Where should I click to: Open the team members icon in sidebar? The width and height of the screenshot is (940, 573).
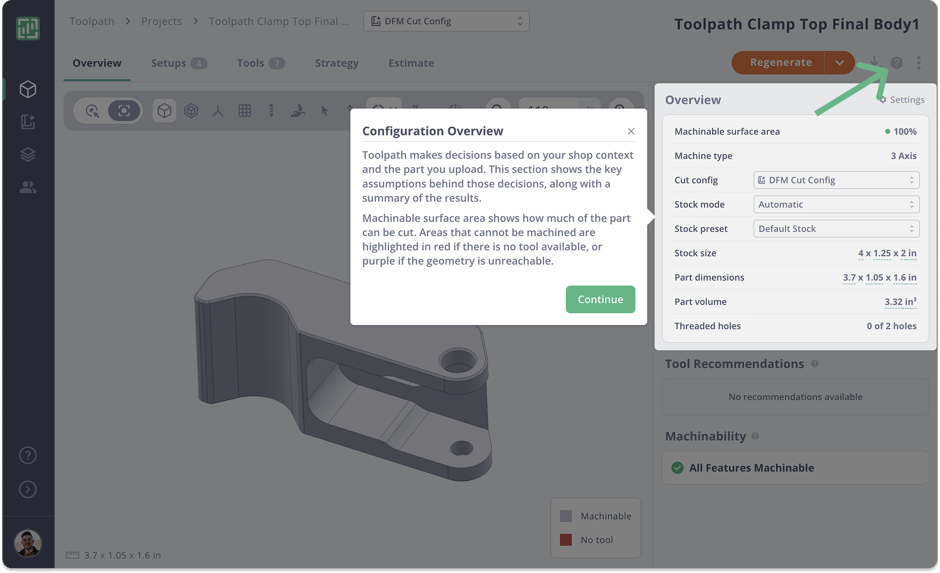[28, 186]
